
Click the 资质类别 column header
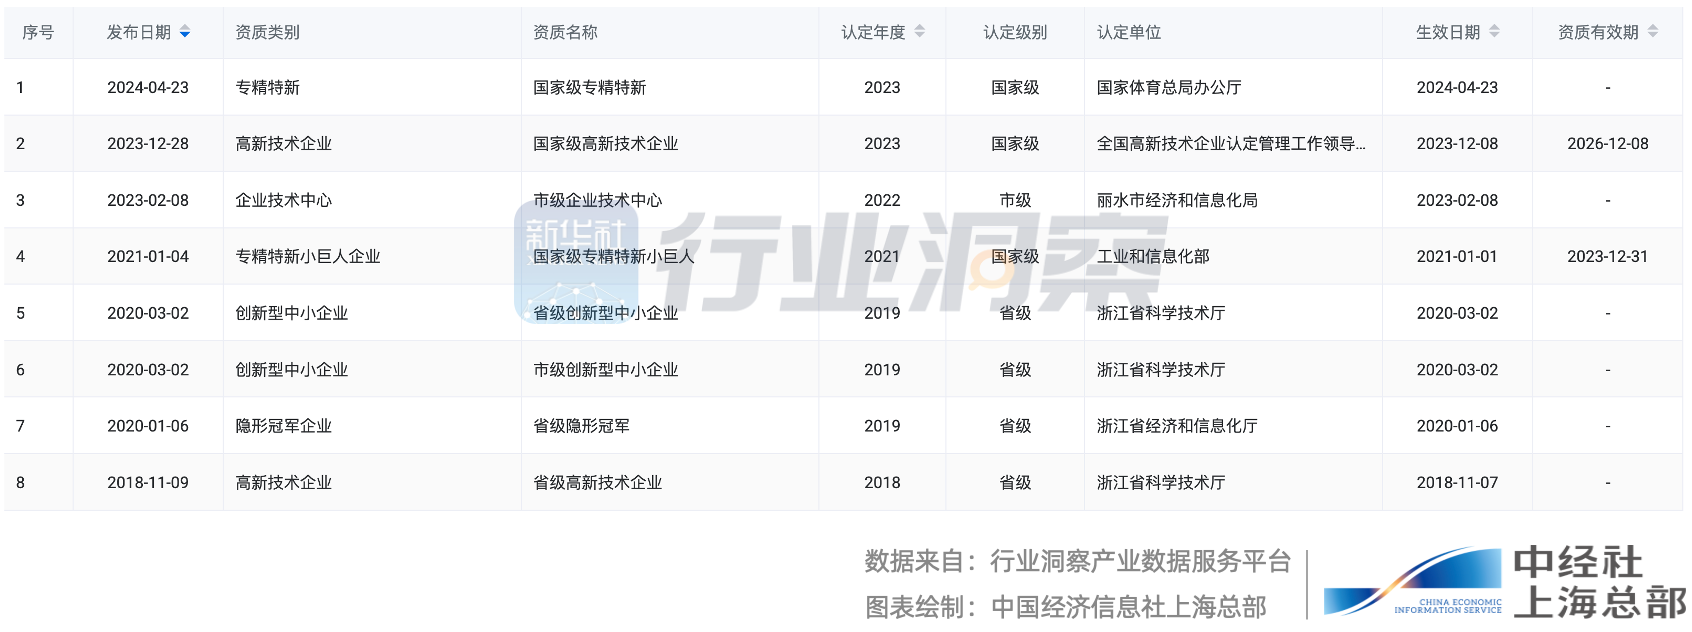[x=267, y=32]
